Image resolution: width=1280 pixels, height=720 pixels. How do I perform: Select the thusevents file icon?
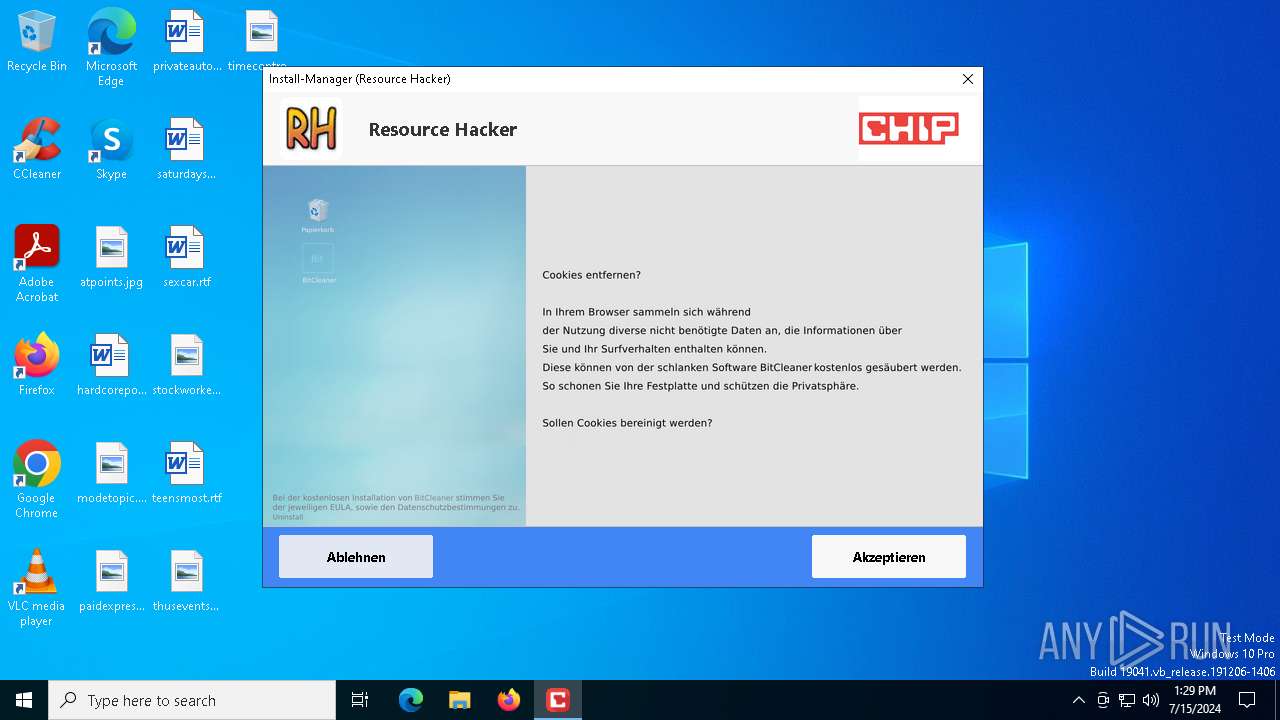187,582
